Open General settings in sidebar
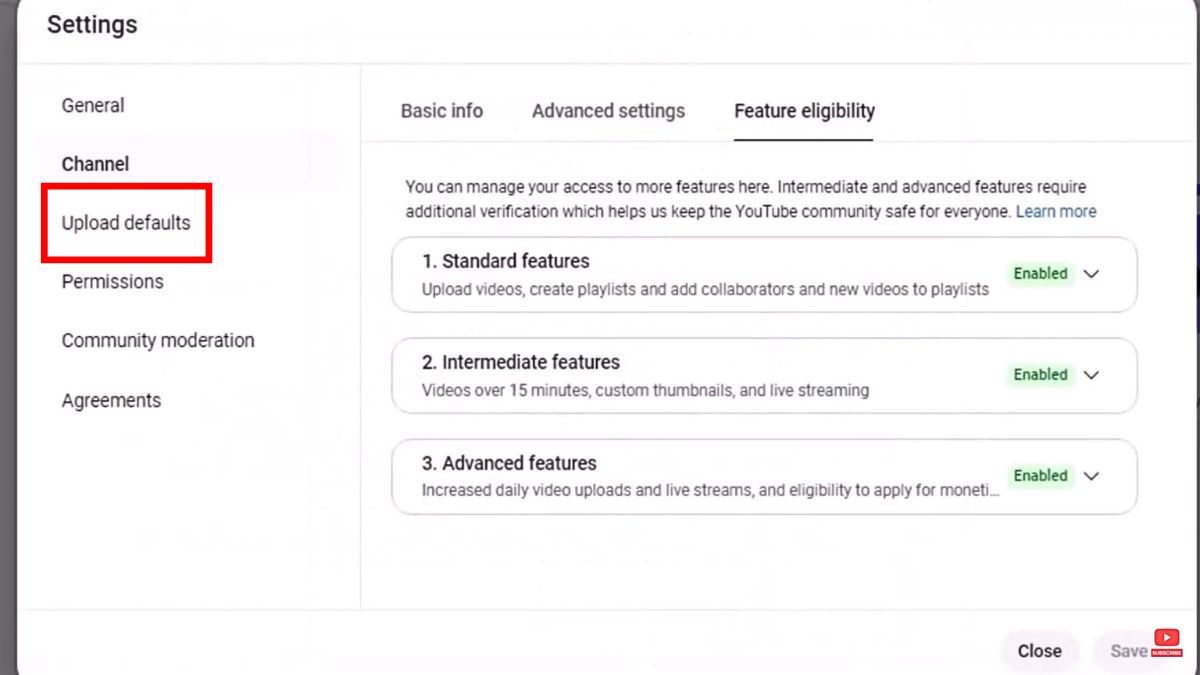The image size is (1200, 675). tap(93, 105)
